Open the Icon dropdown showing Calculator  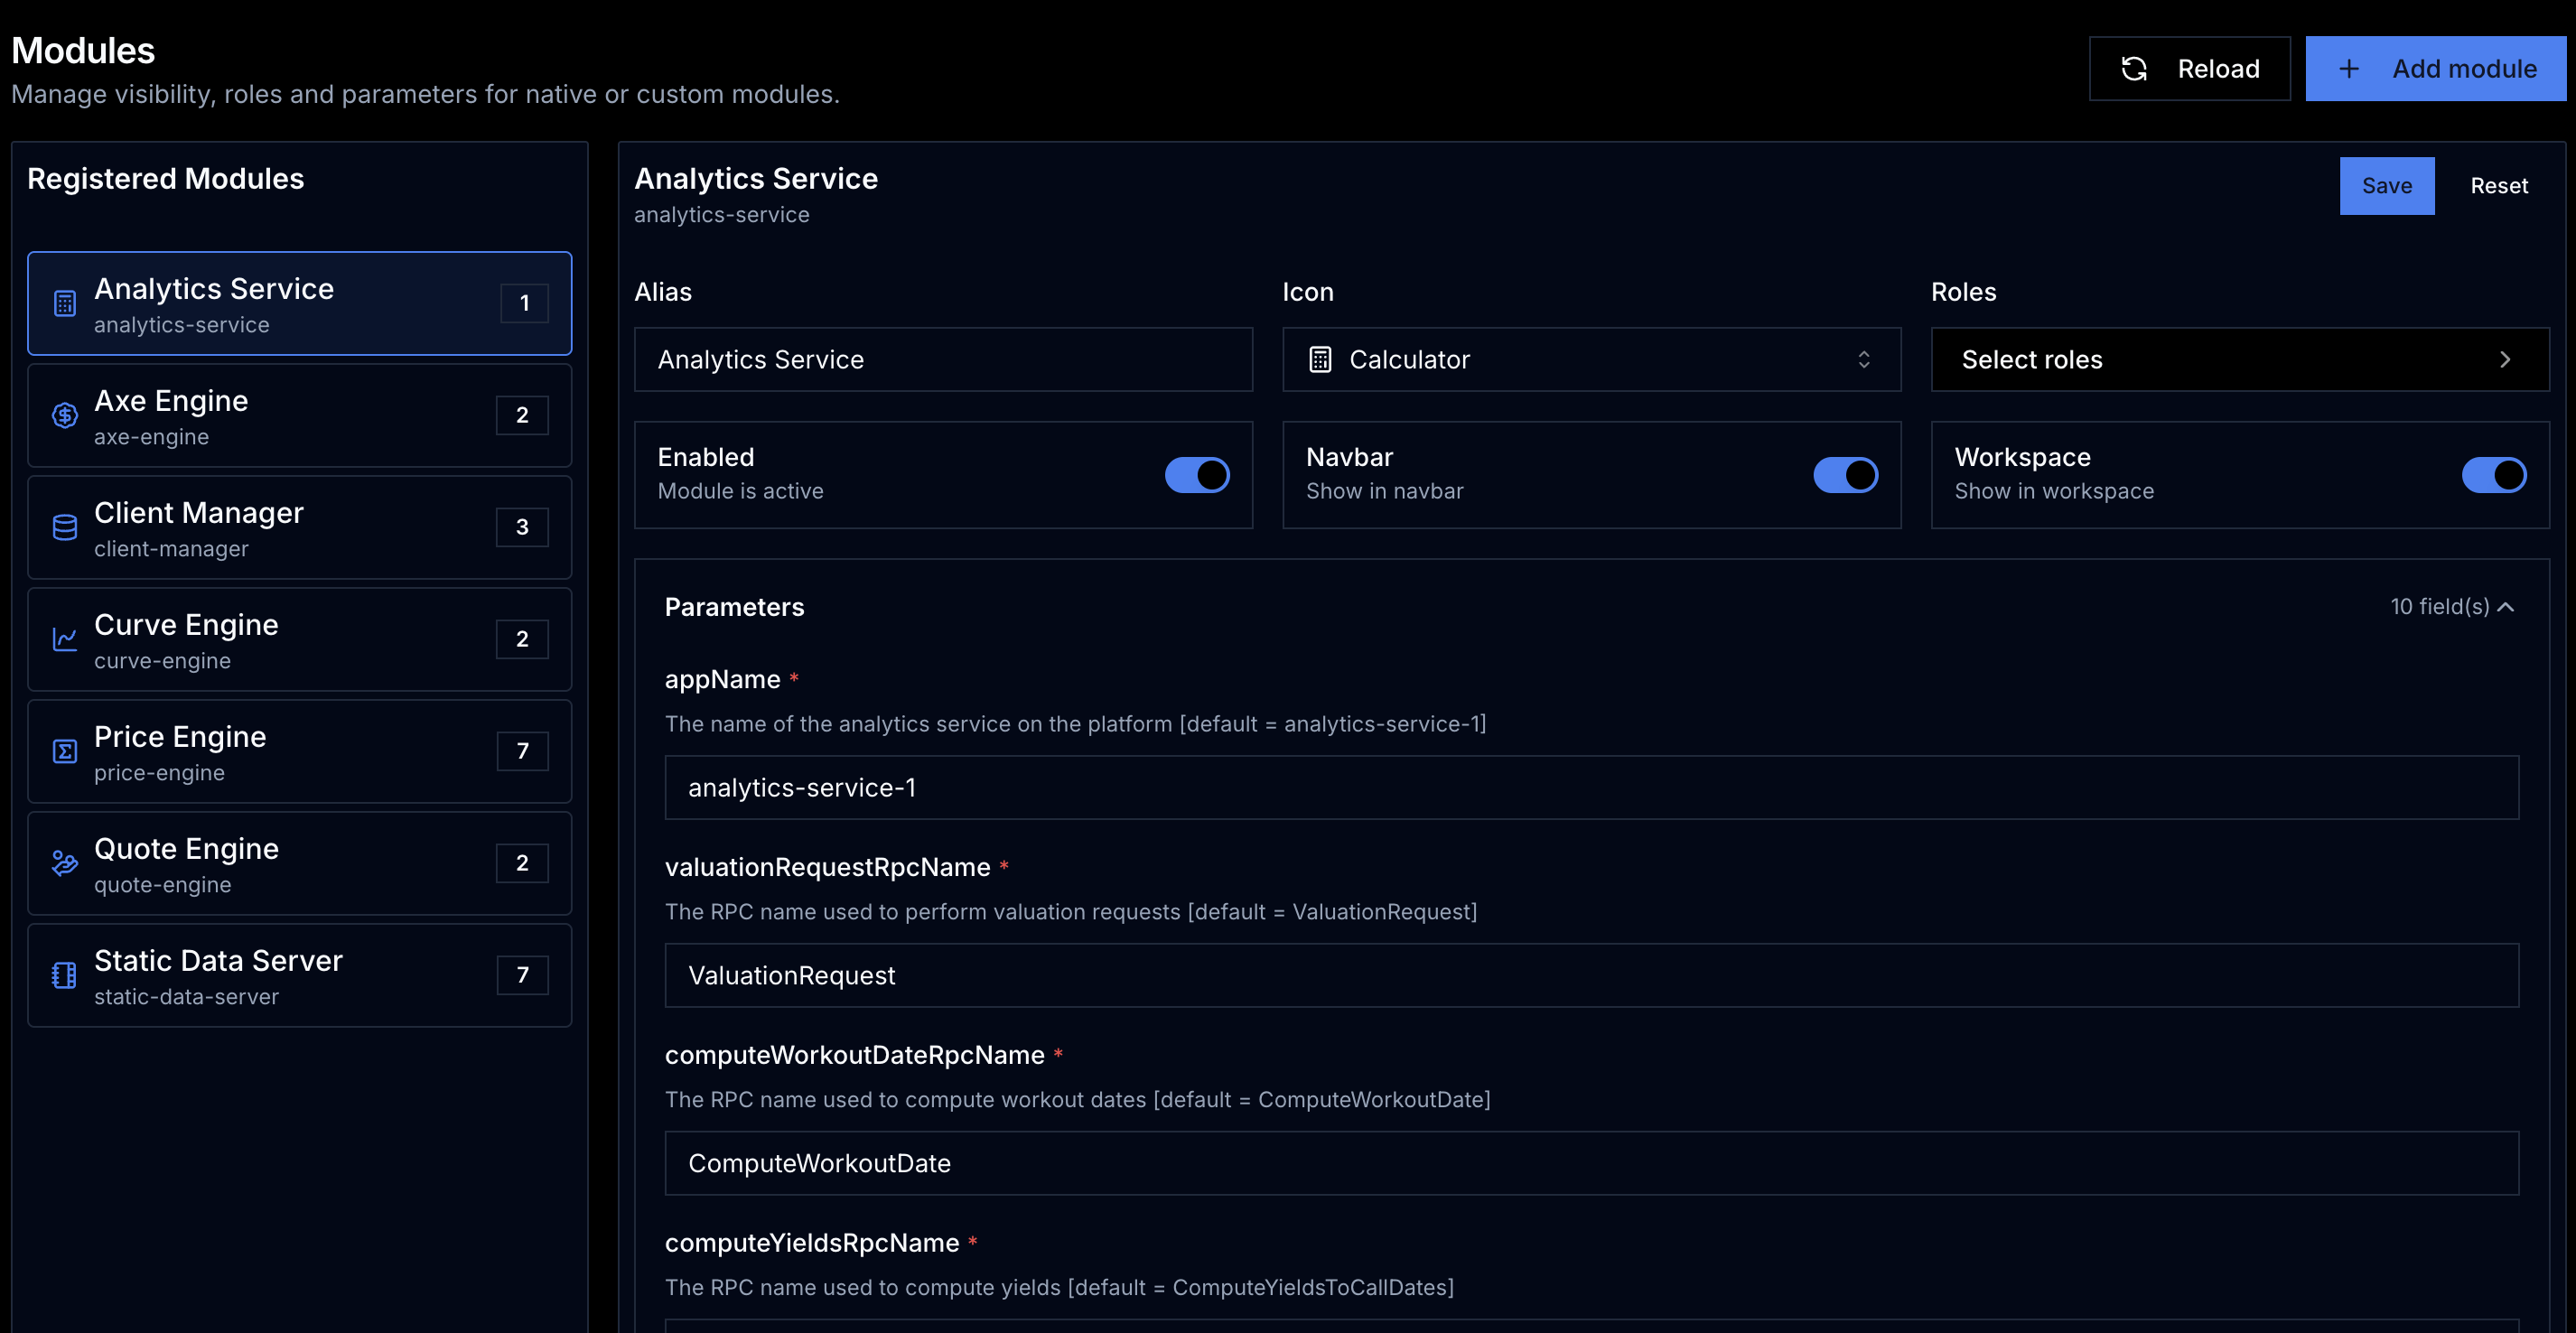point(1591,360)
